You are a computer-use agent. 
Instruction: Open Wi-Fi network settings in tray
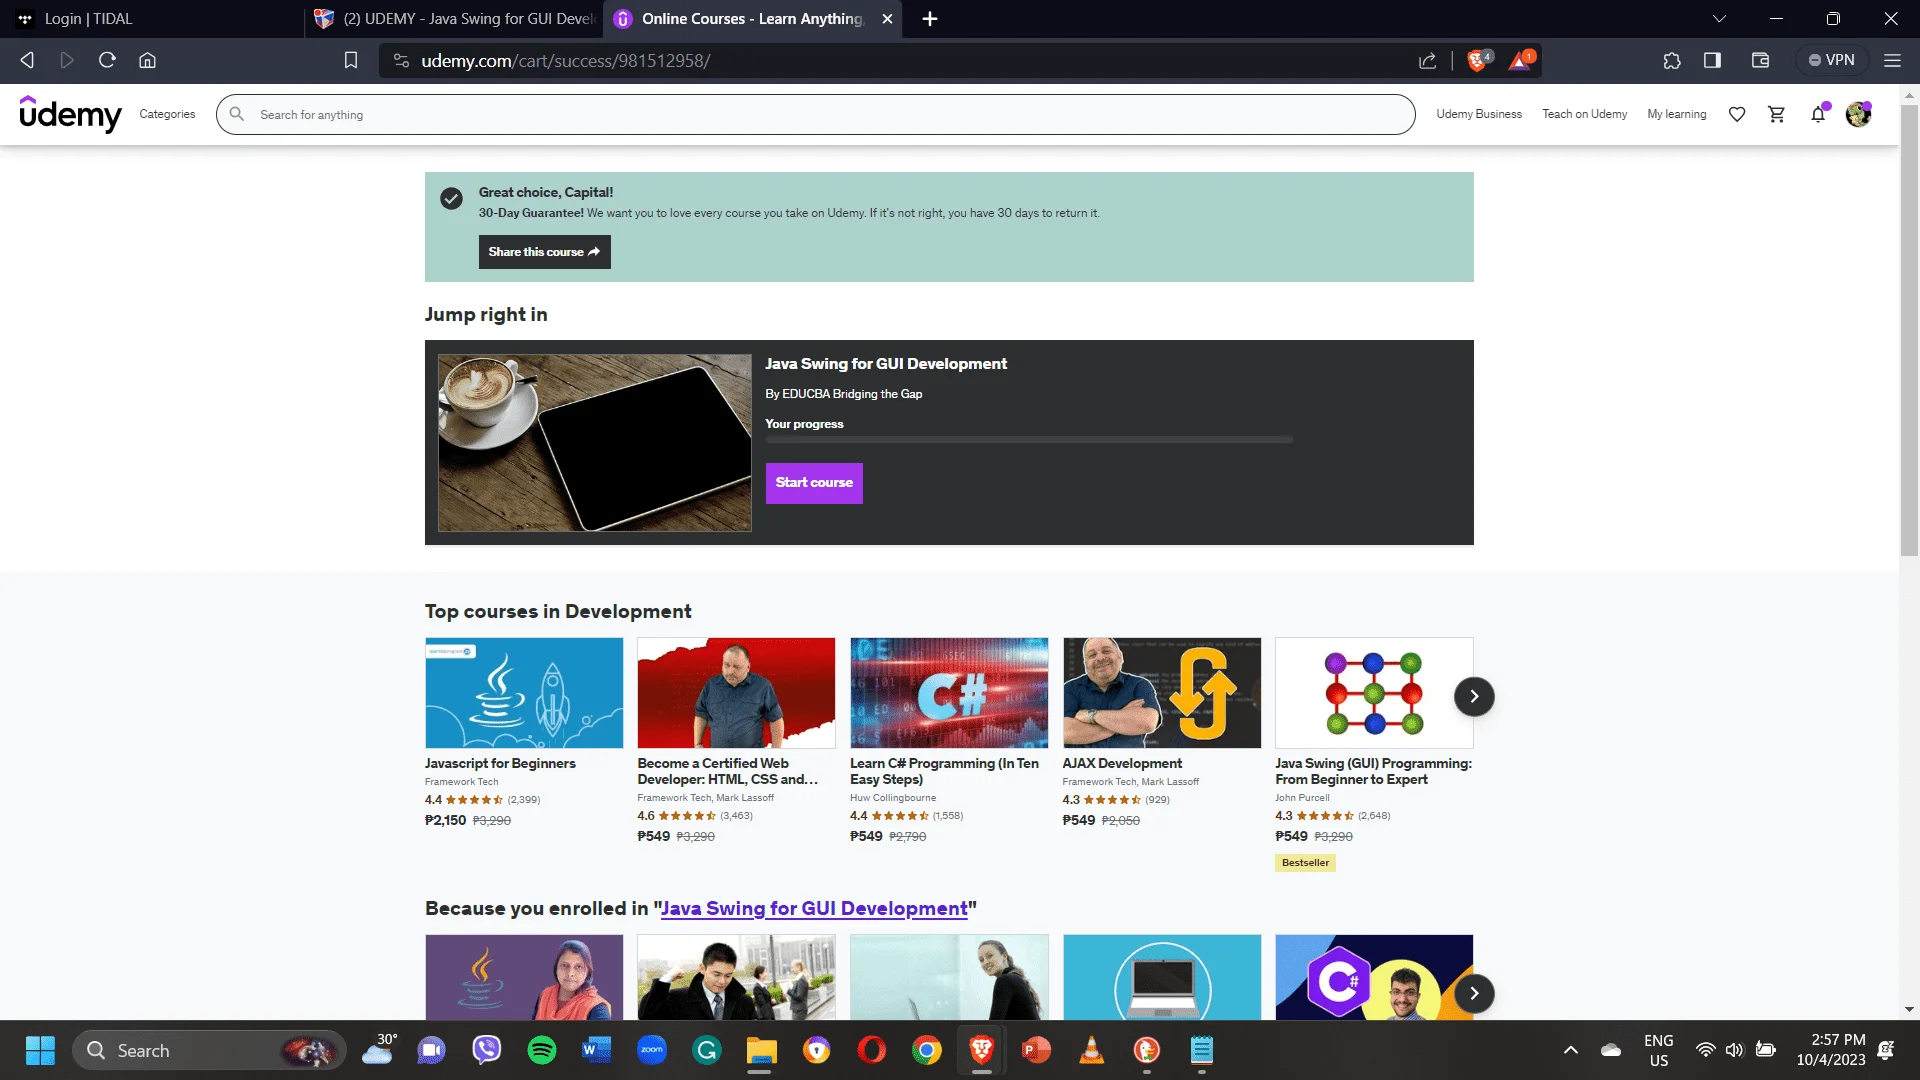tap(1705, 1050)
